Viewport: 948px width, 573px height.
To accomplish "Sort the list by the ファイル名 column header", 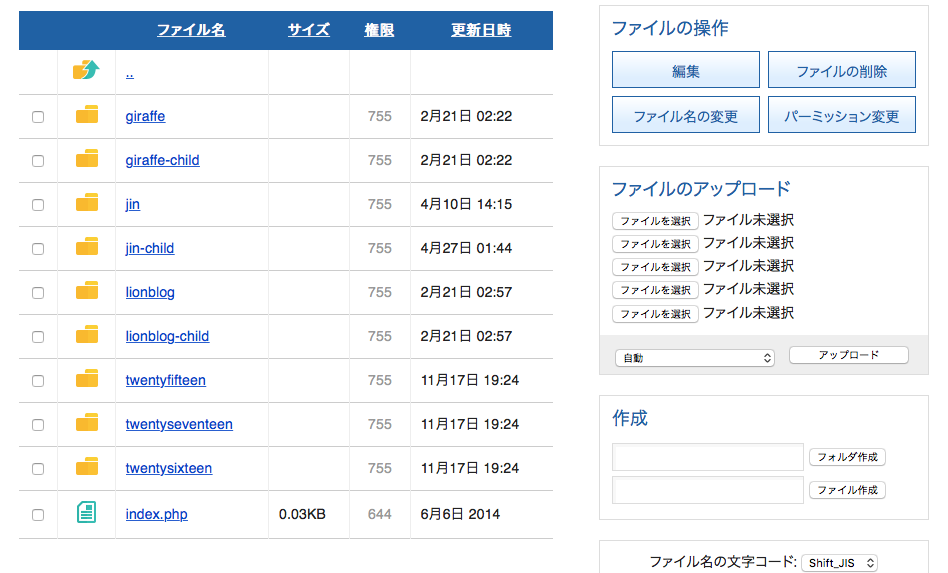I will (x=191, y=30).
